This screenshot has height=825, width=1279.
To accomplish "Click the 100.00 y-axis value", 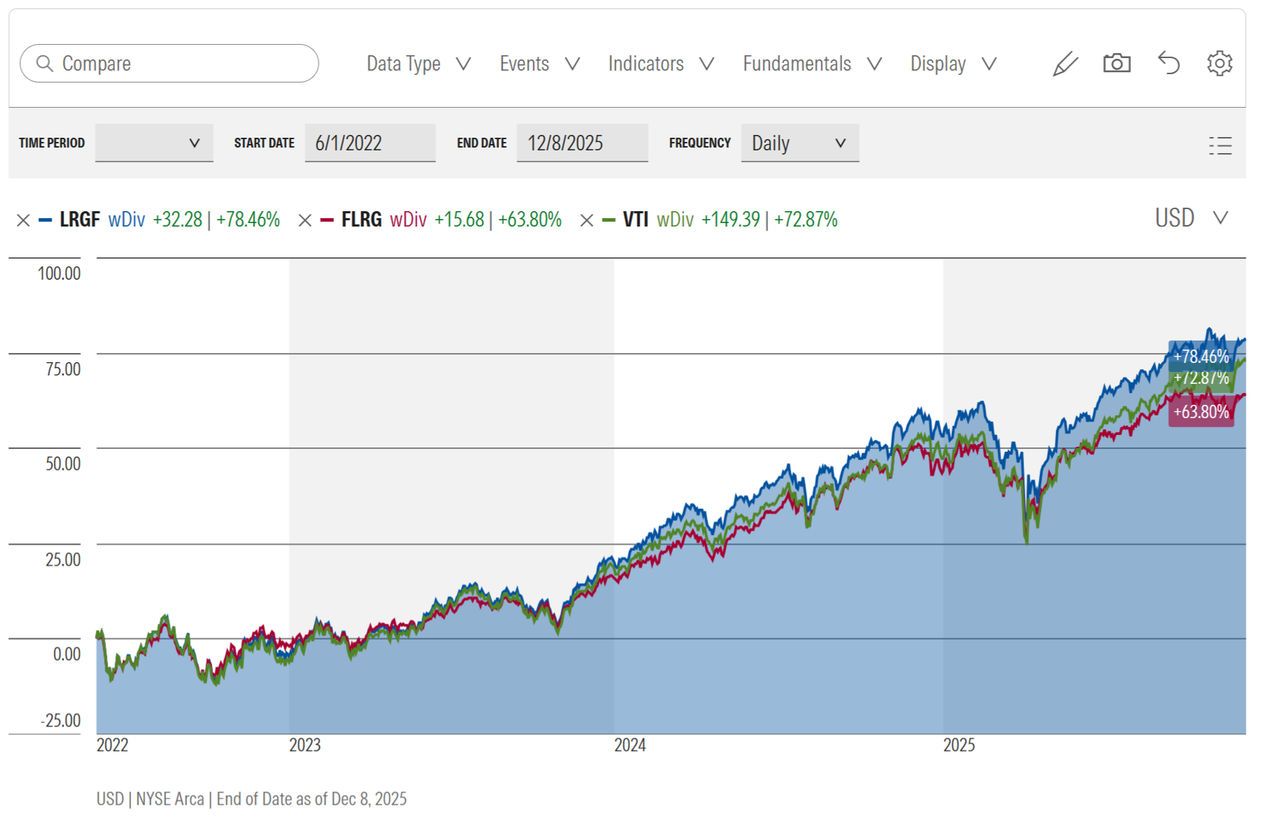I will (59, 273).
